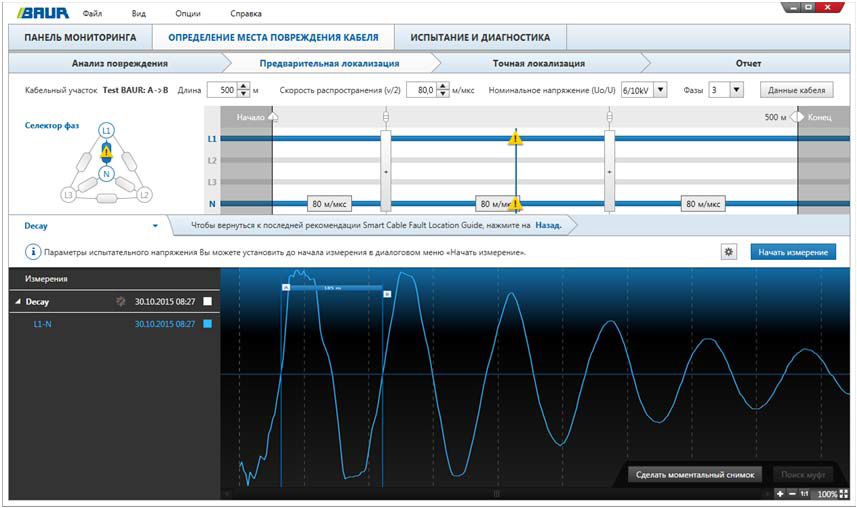Image resolution: width=857 pixels, height=508 pixels.
Task: Open the Вид menu
Action: coord(139,13)
